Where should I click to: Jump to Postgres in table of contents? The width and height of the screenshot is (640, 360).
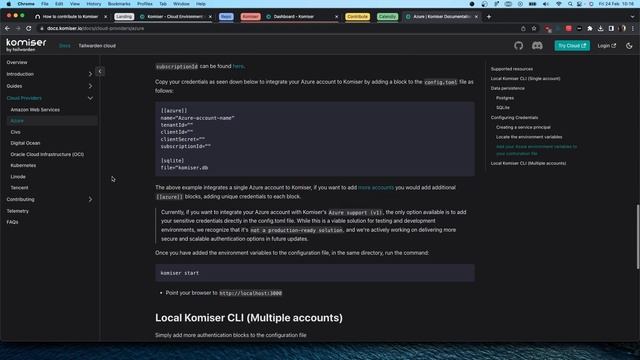pyautogui.click(x=505, y=98)
